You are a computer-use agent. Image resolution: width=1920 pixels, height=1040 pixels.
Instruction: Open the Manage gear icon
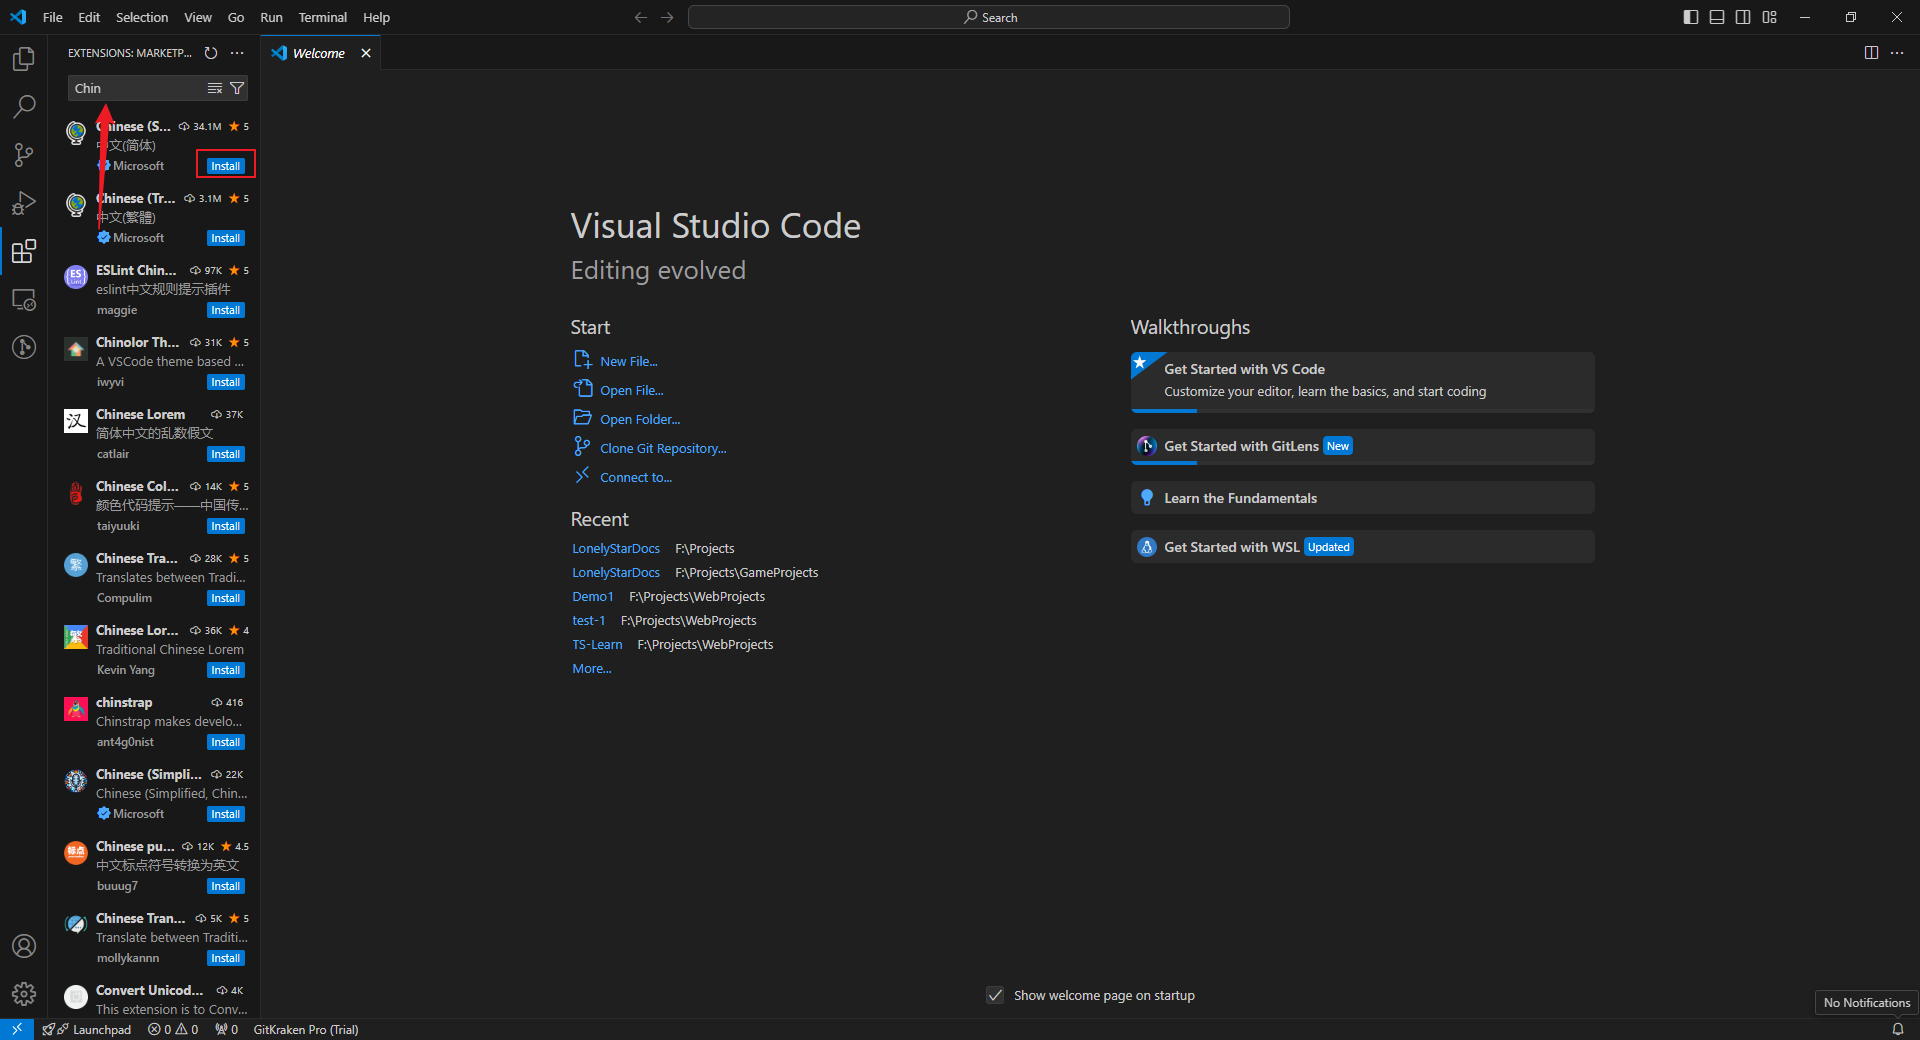tap(24, 994)
